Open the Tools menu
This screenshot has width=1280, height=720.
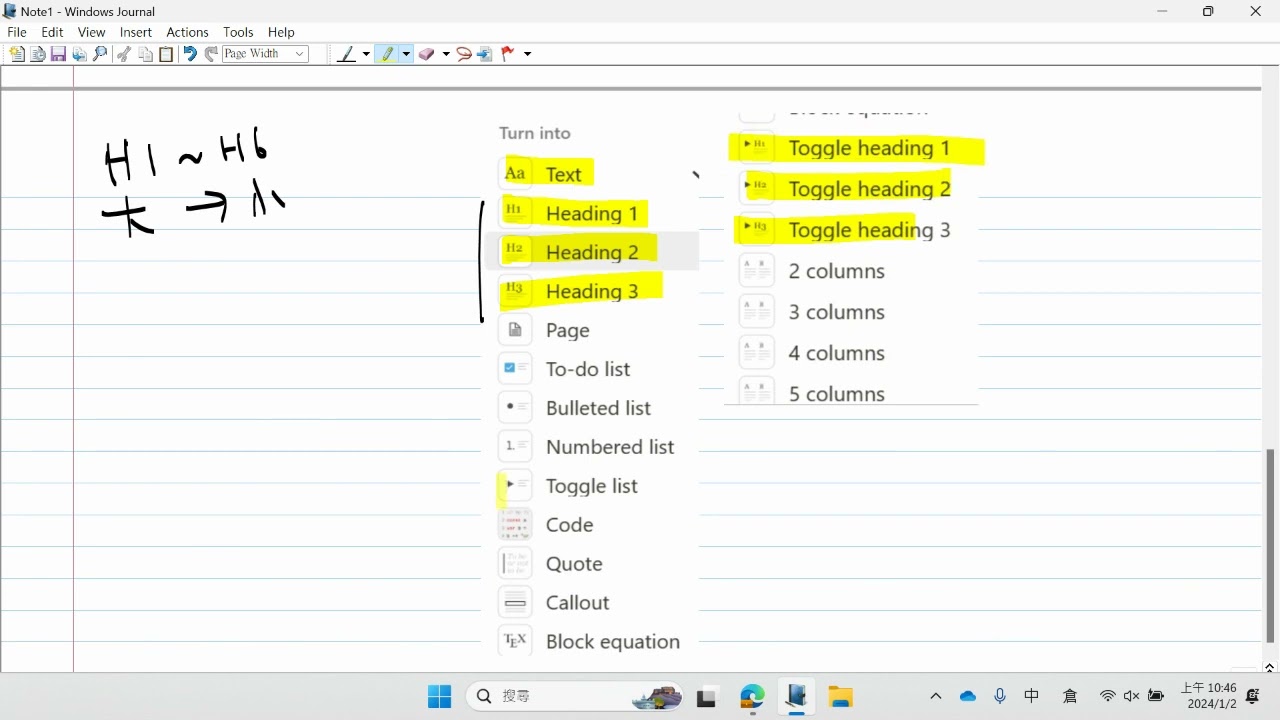238,32
